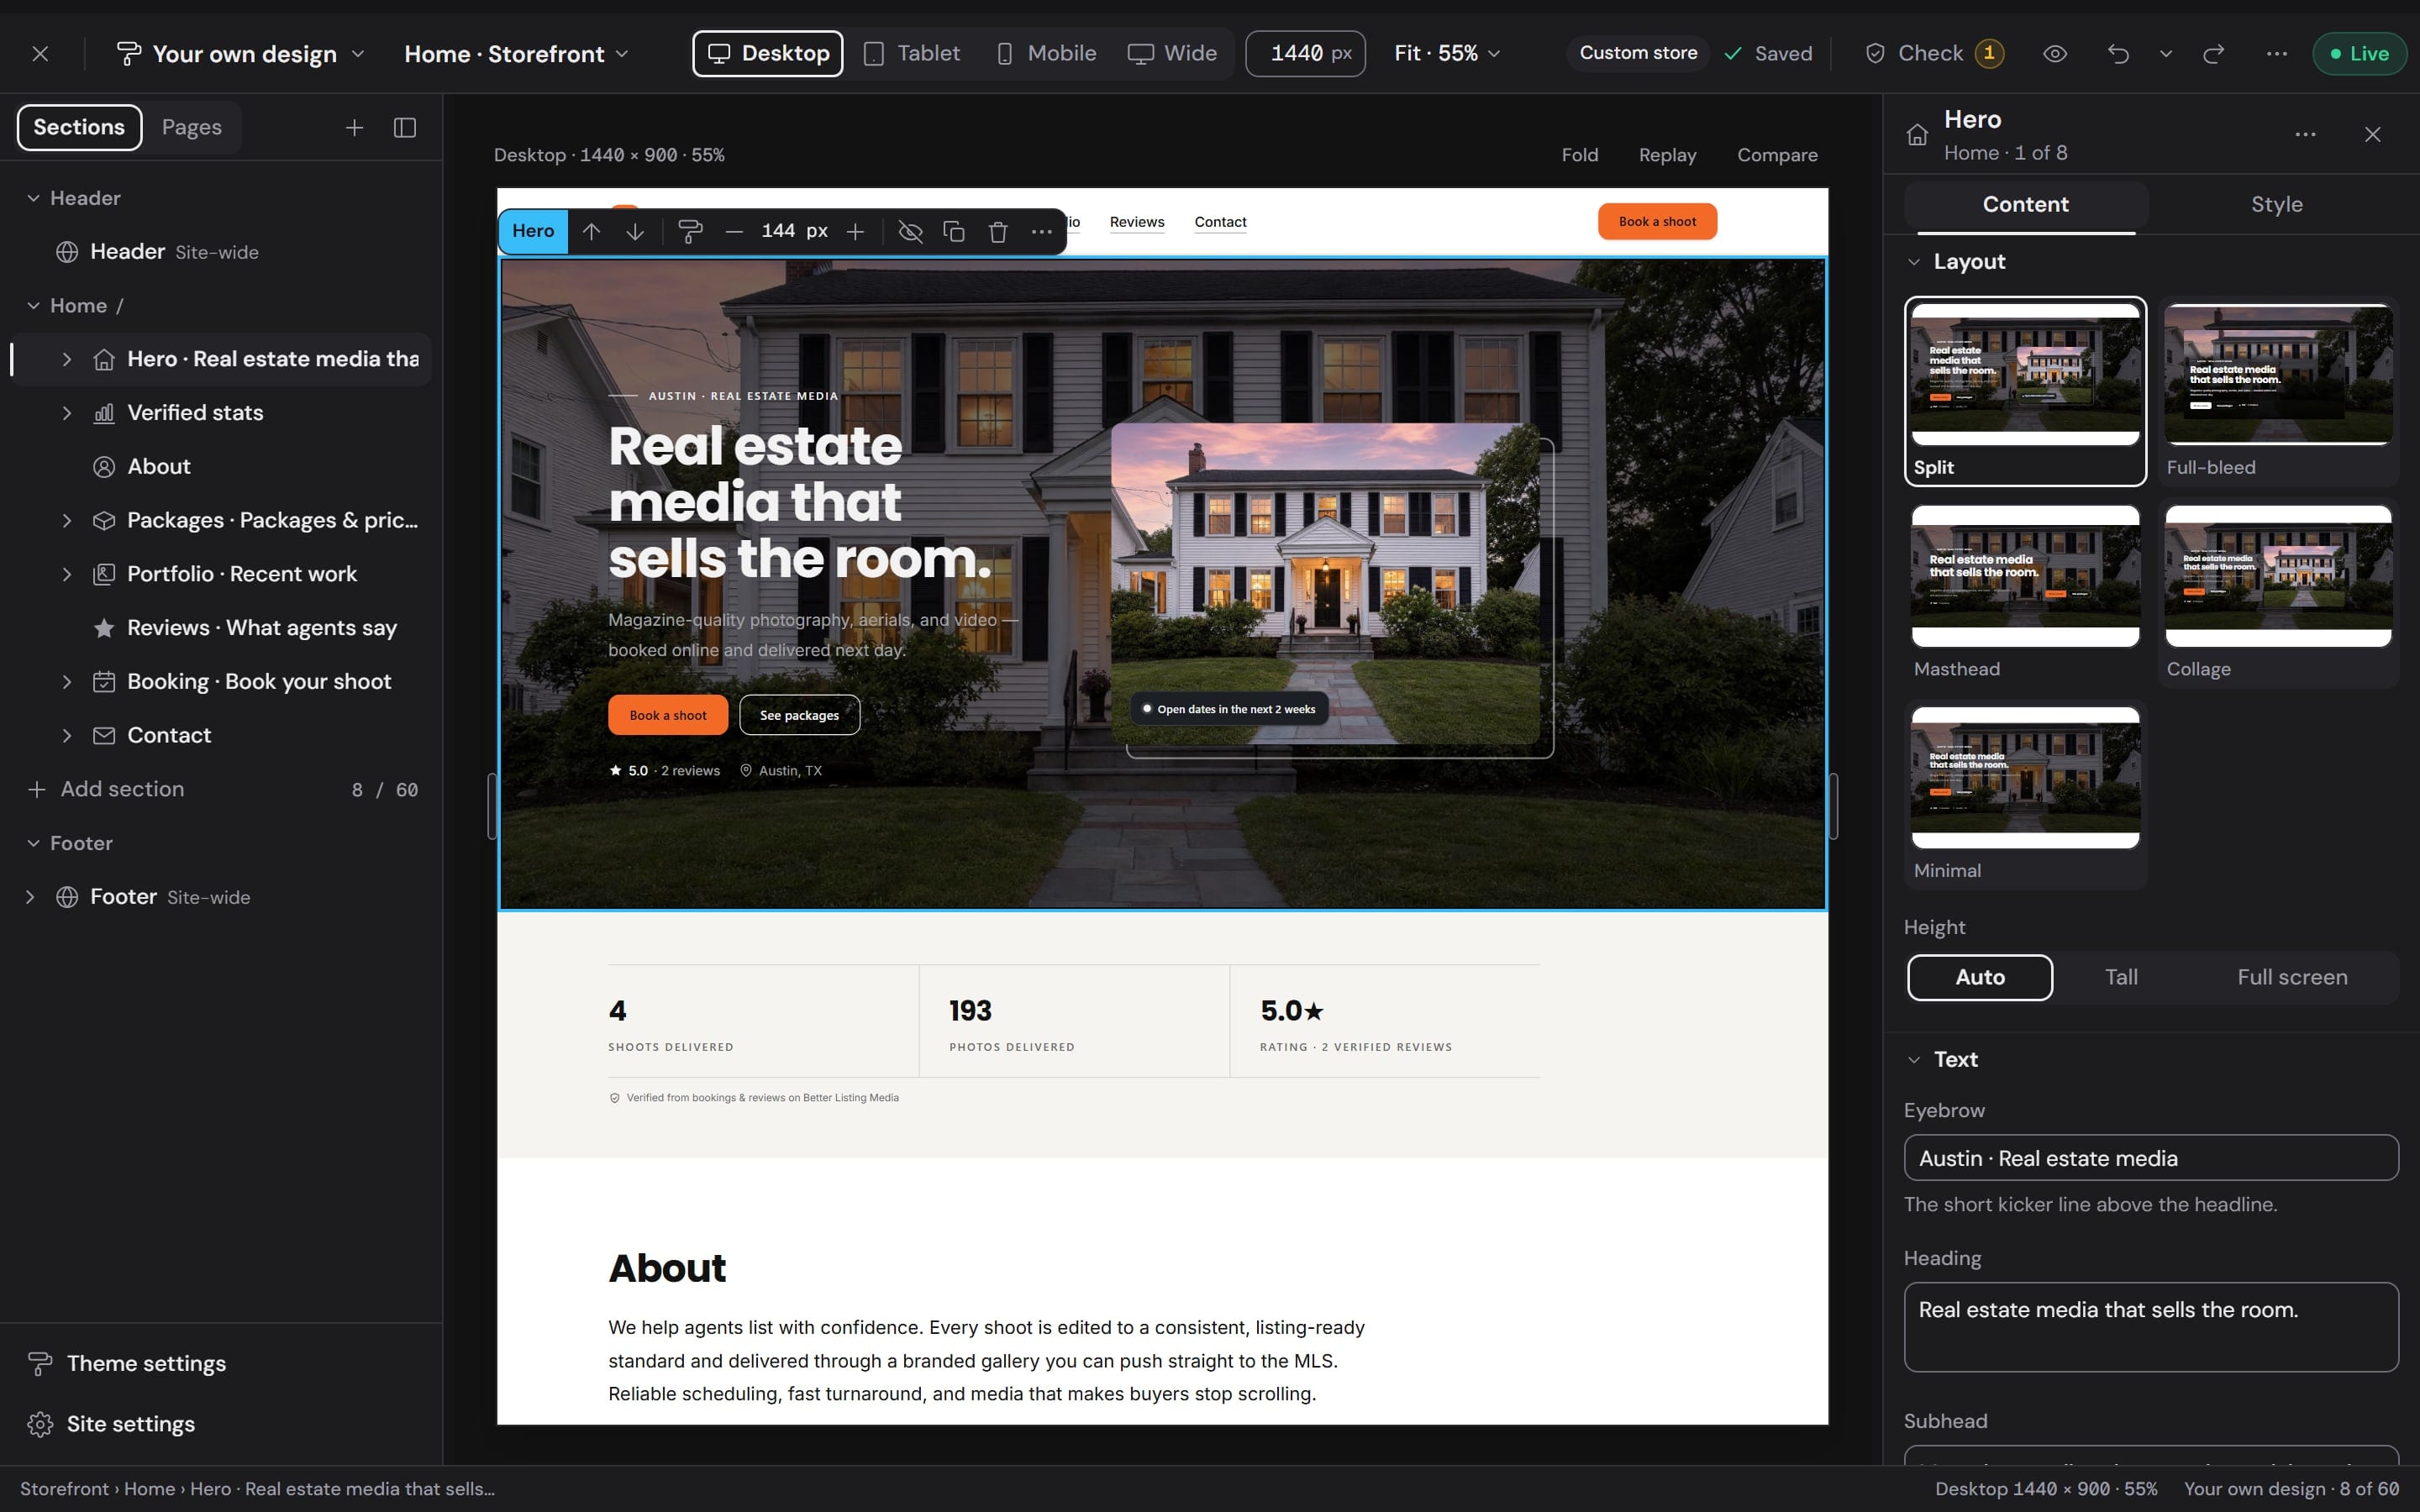Expand the Footer Site-wide row
Image resolution: width=2420 pixels, height=1512 pixels.
(x=30, y=897)
